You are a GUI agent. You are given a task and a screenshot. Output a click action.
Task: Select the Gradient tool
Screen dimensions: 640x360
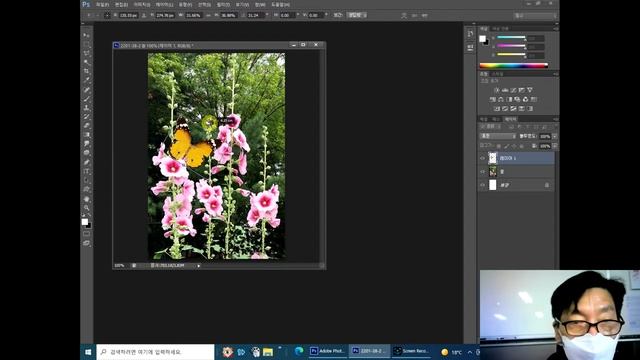point(87,135)
